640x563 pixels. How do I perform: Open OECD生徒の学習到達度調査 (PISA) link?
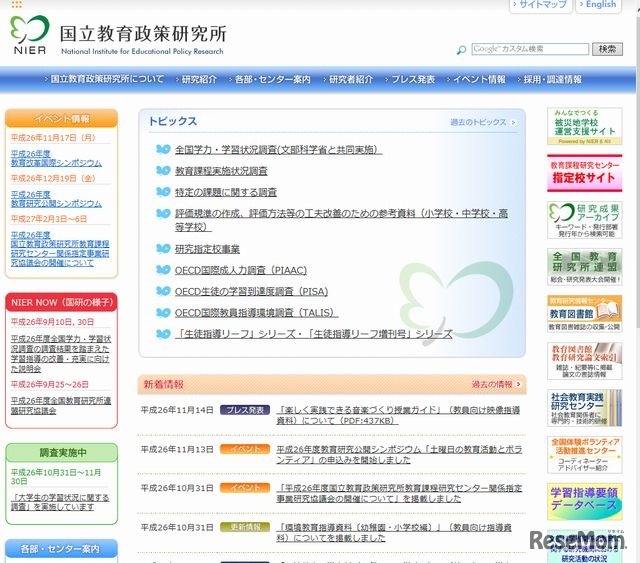[251, 292]
